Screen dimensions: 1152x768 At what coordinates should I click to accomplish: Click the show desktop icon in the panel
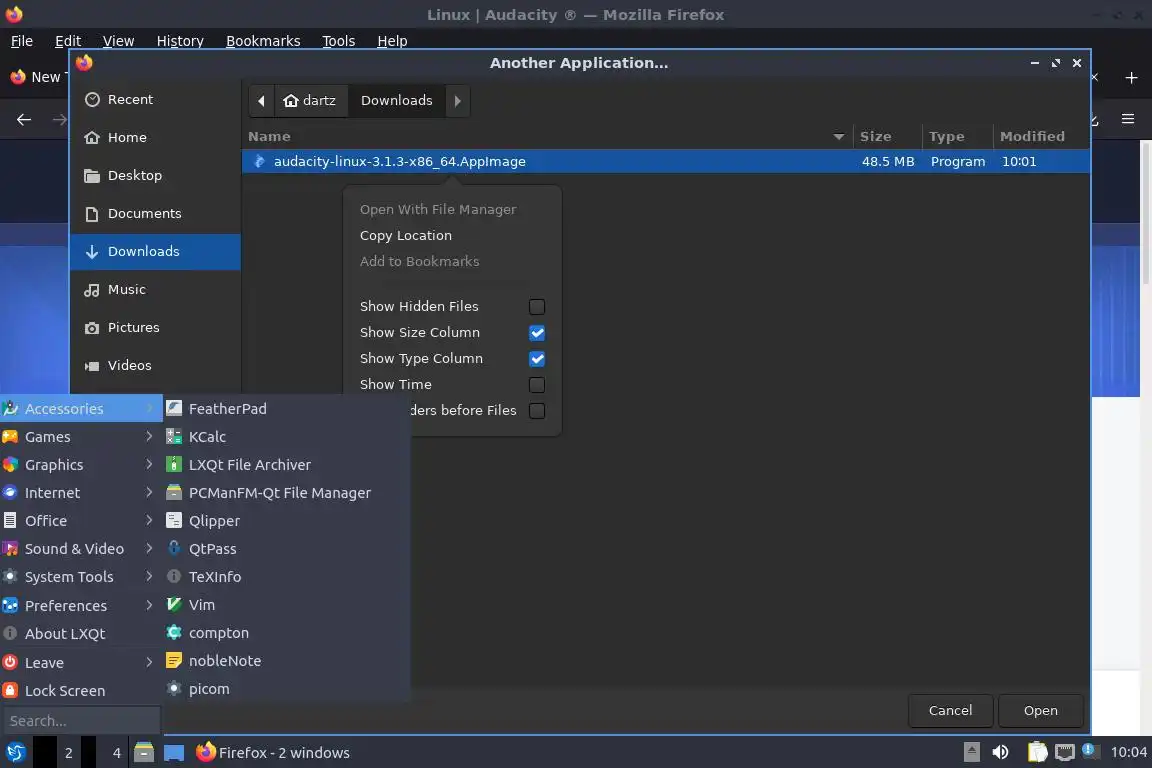(174, 753)
